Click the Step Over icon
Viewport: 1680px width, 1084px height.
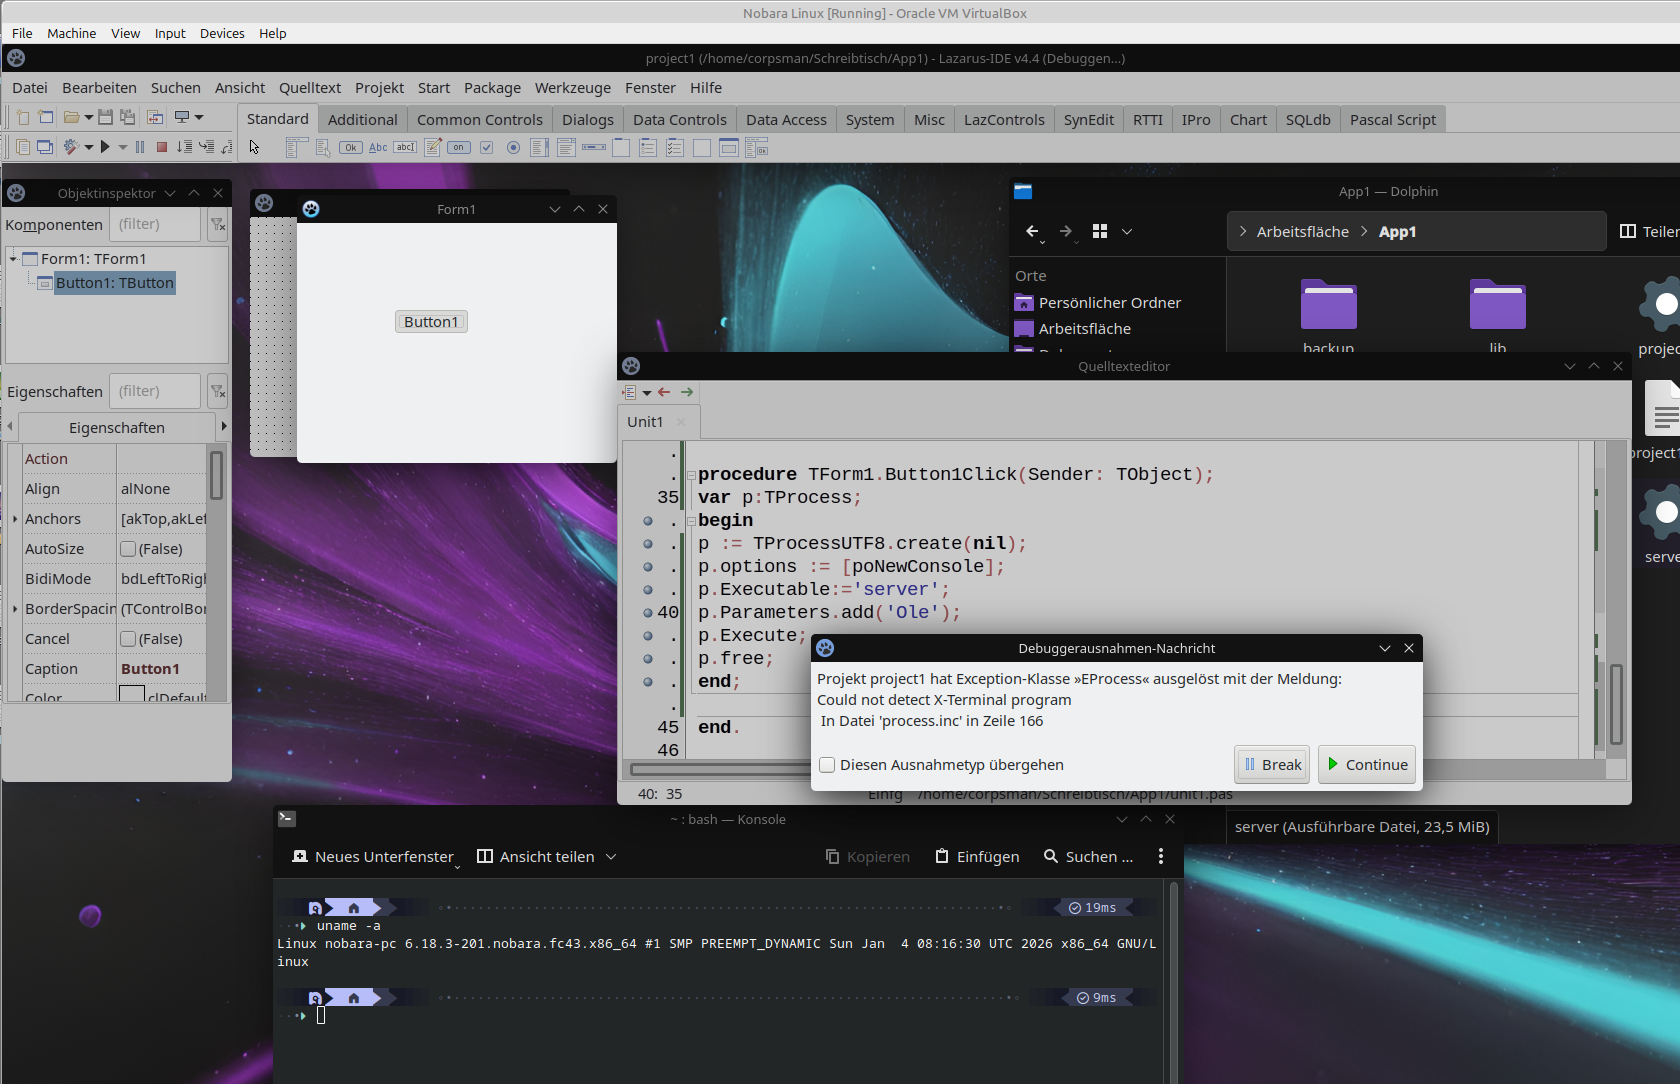(185, 147)
